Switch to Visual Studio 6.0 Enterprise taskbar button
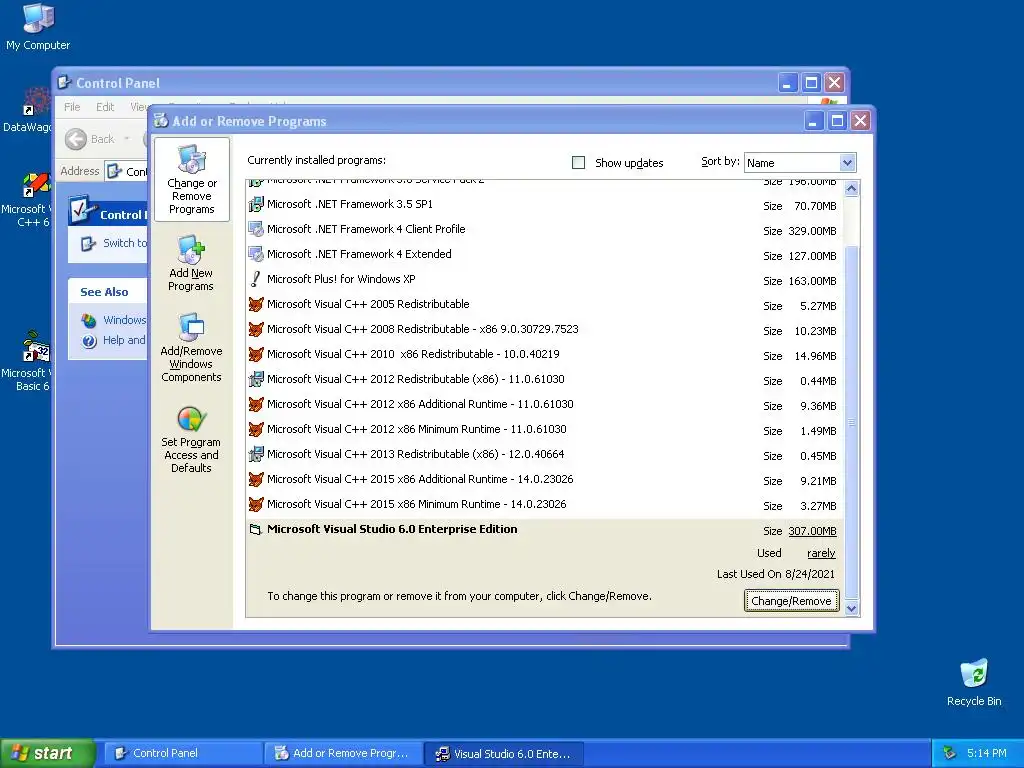This screenshot has height=768, width=1024. (504, 753)
